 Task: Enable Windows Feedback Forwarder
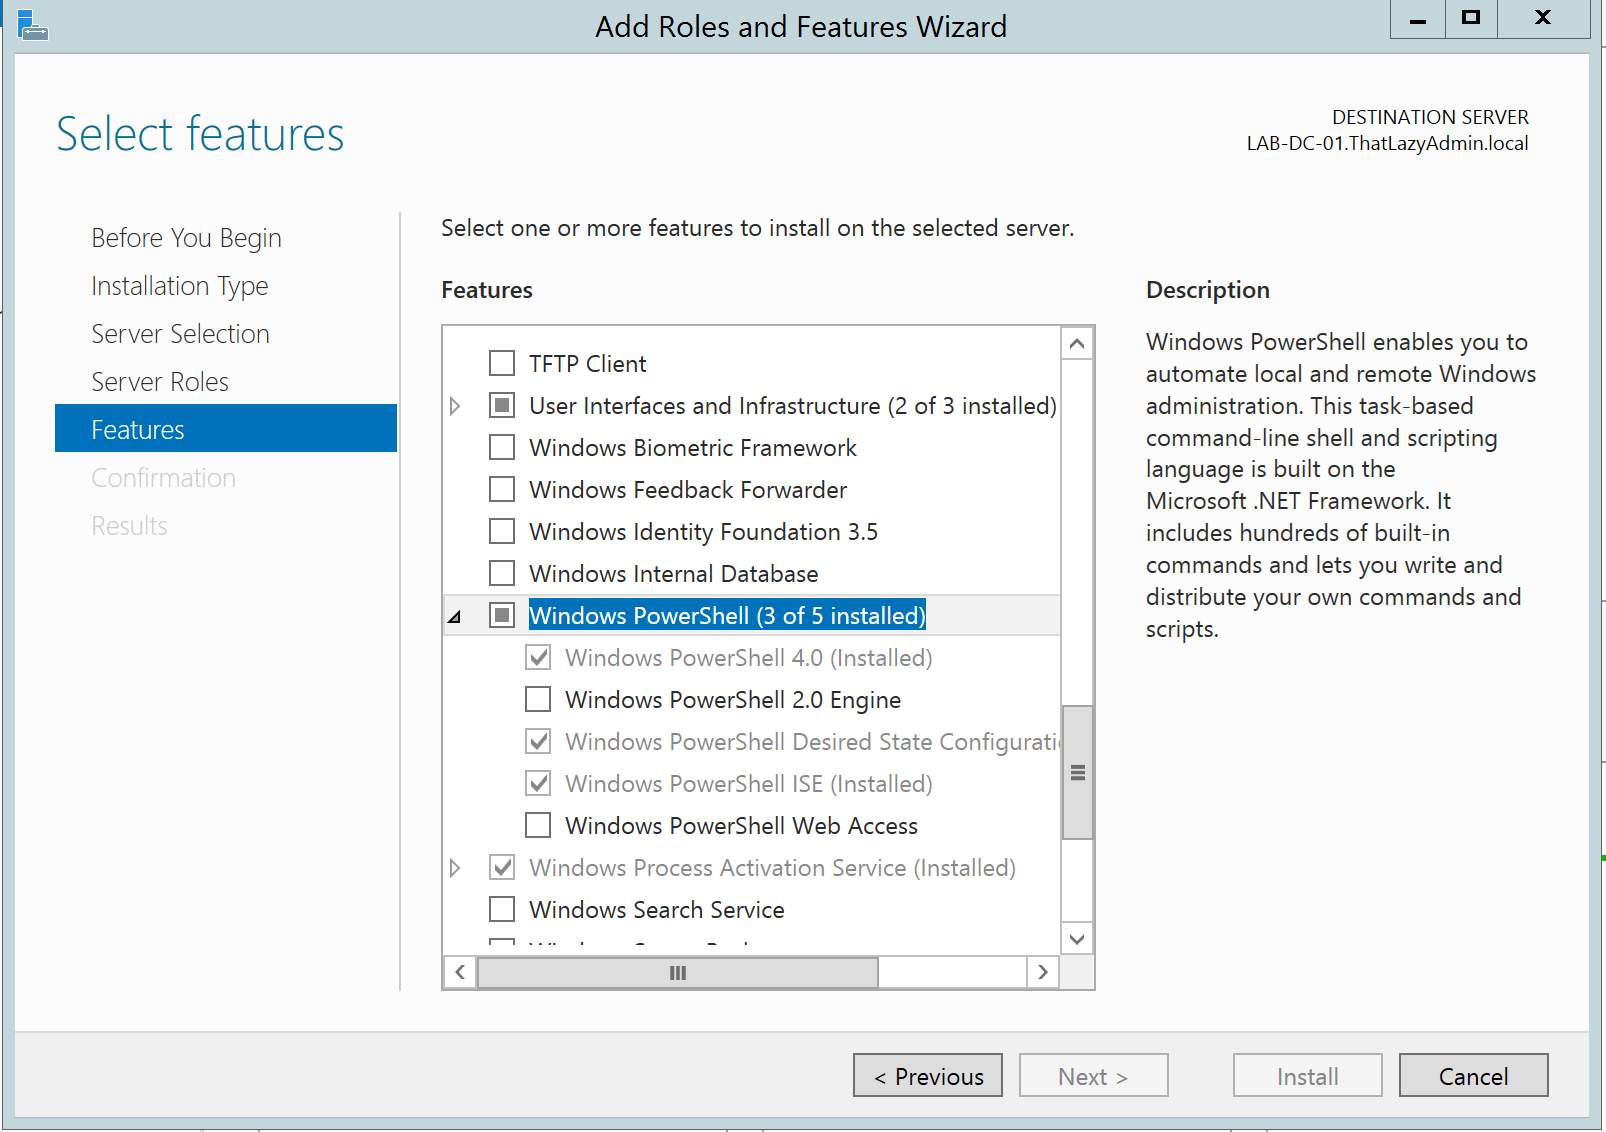pos(501,489)
